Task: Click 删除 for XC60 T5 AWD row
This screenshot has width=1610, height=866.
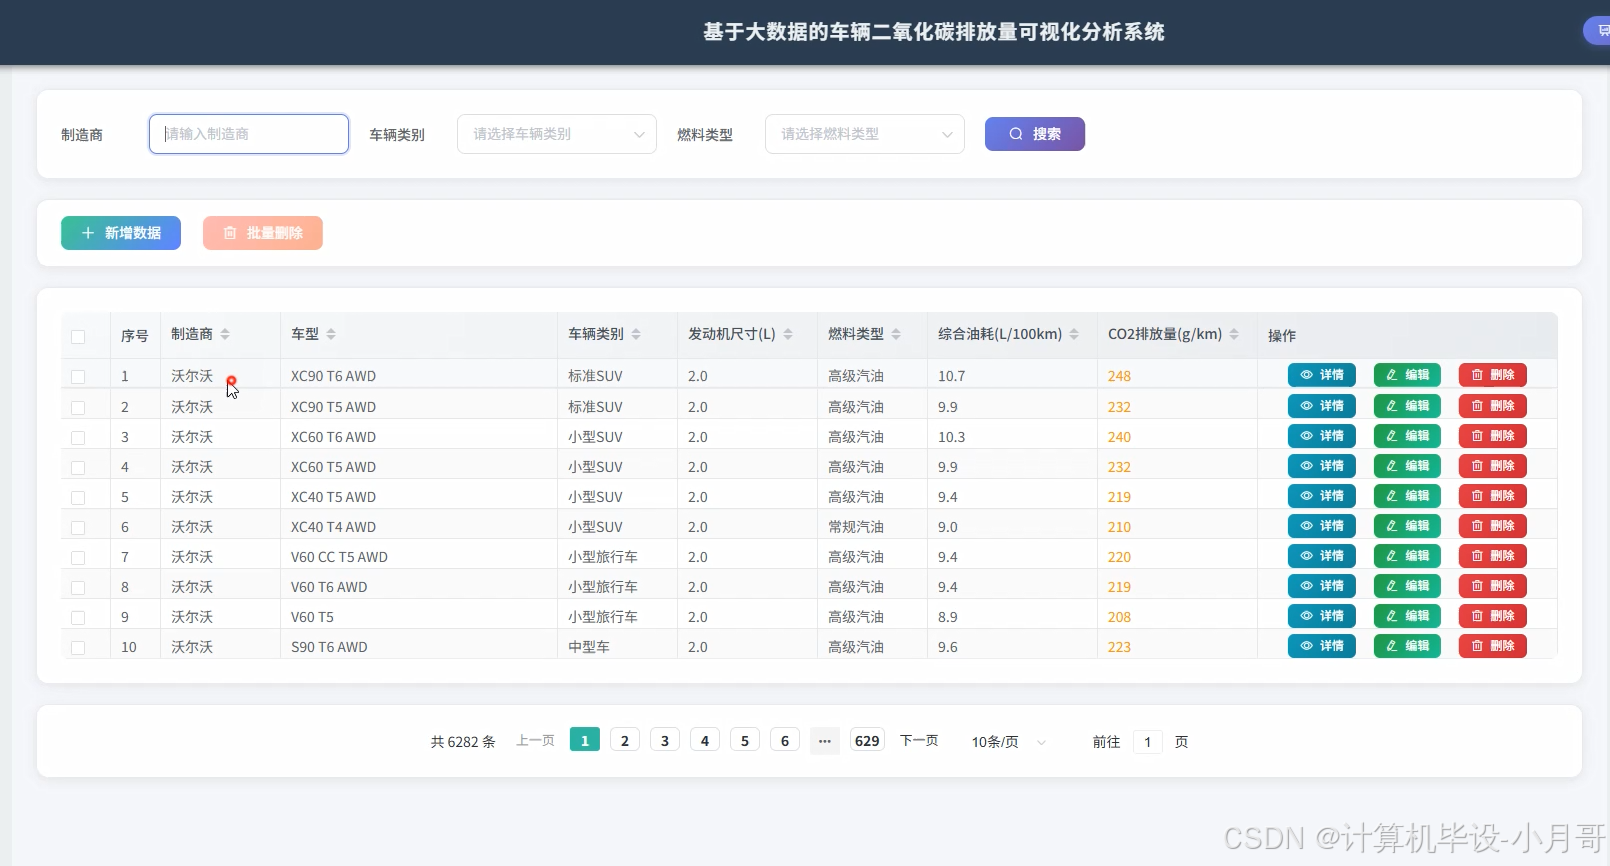Action: [x=1493, y=466]
